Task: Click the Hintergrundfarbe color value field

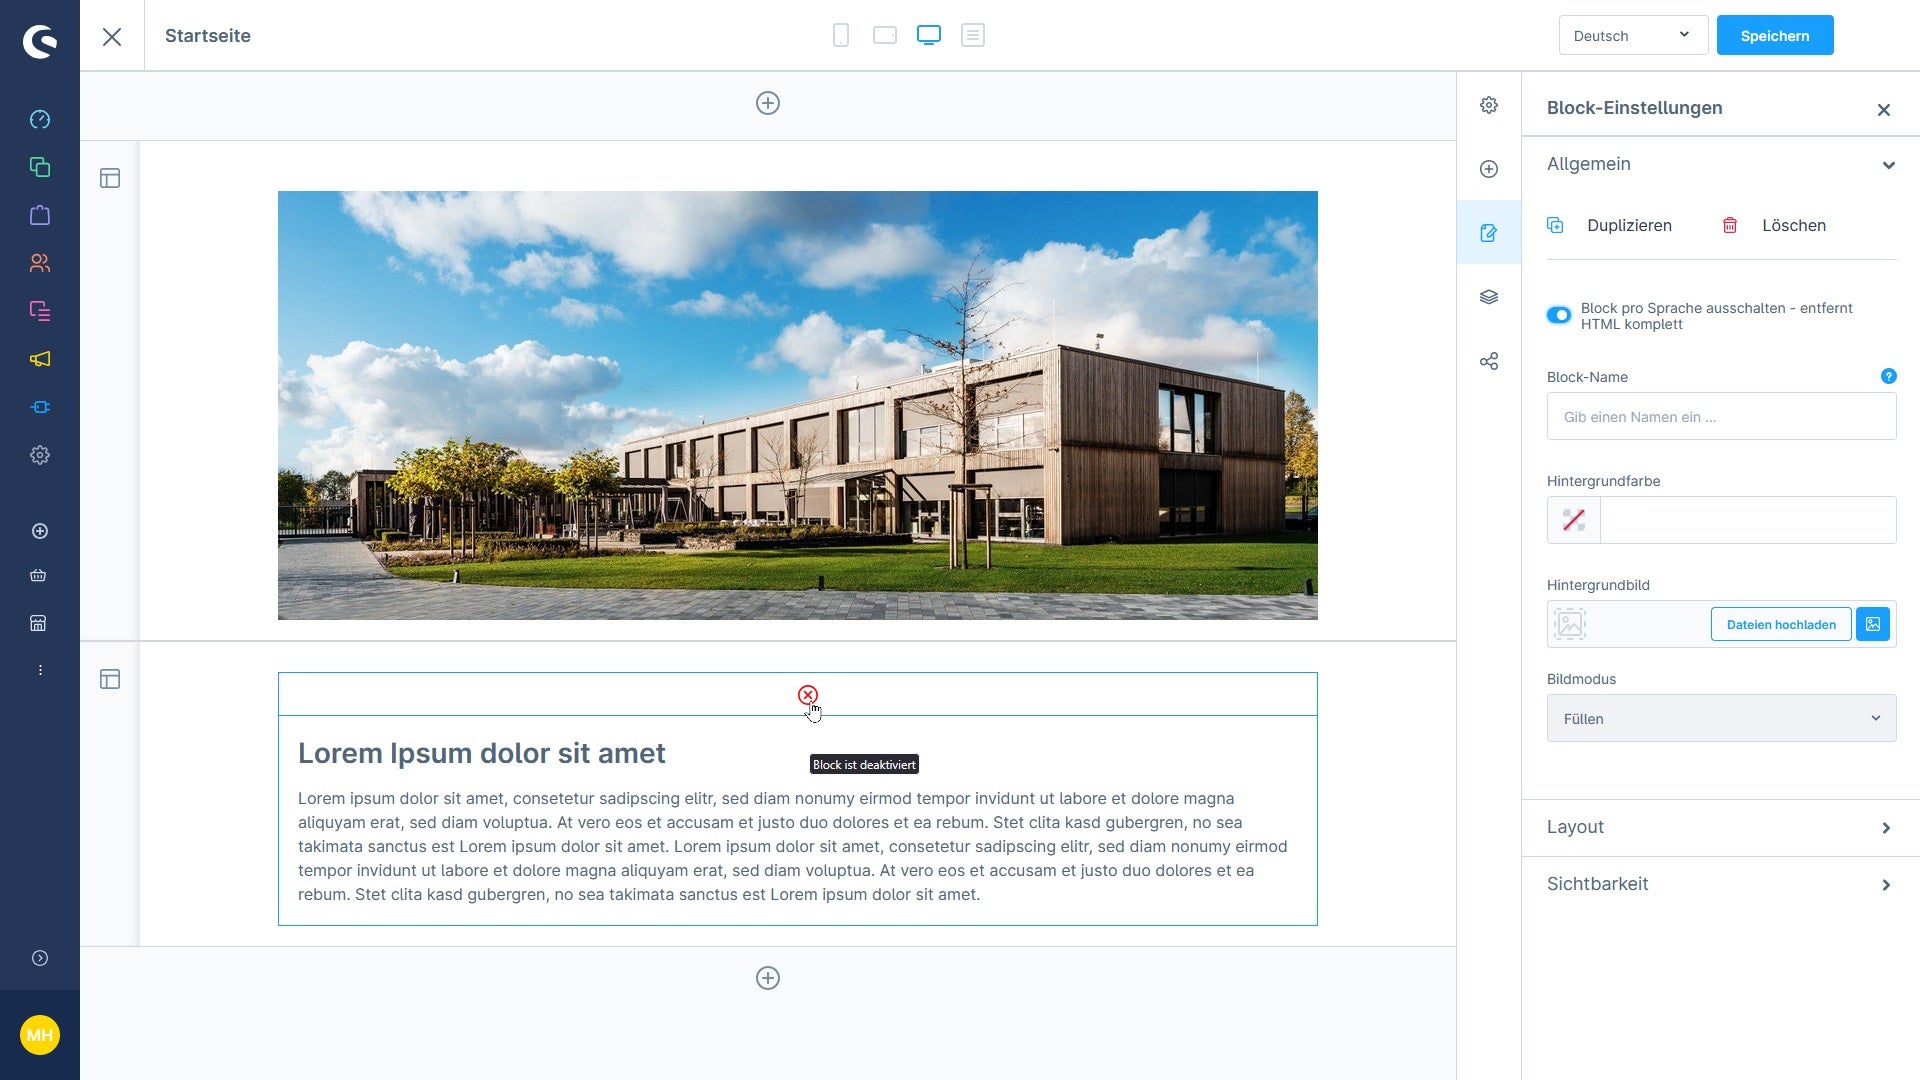Action: (1748, 520)
